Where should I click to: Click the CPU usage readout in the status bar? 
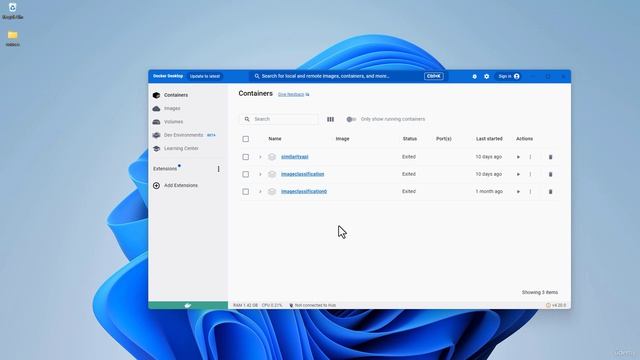(272, 305)
